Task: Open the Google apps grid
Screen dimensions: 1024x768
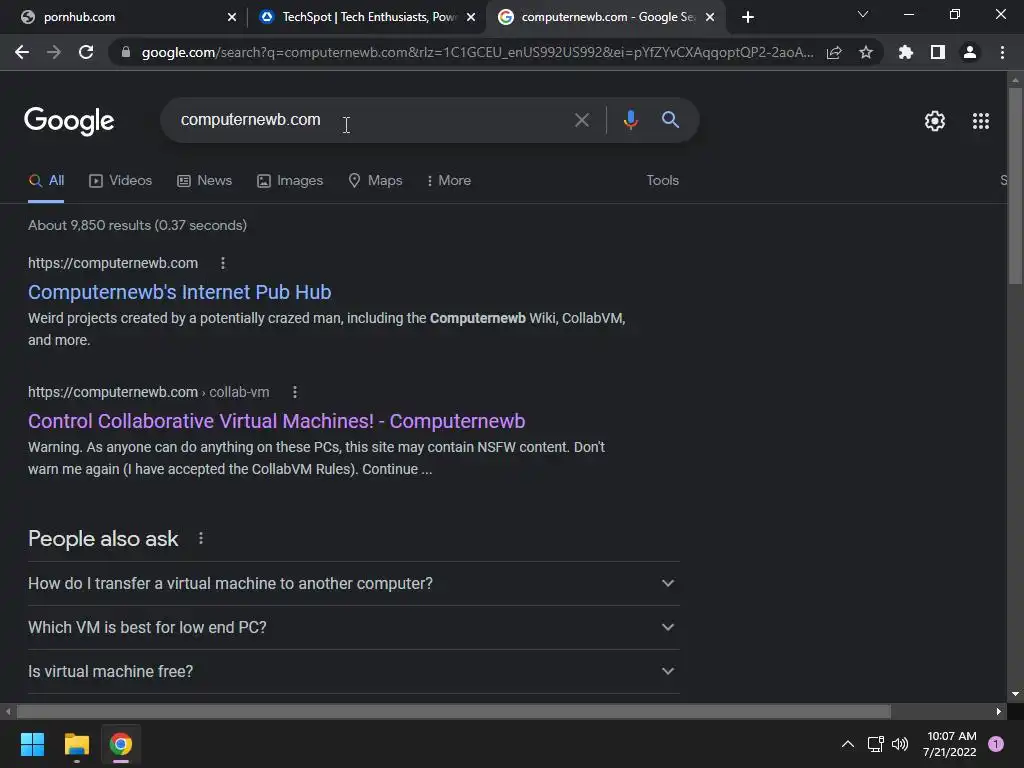Action: tap(981, 121)
